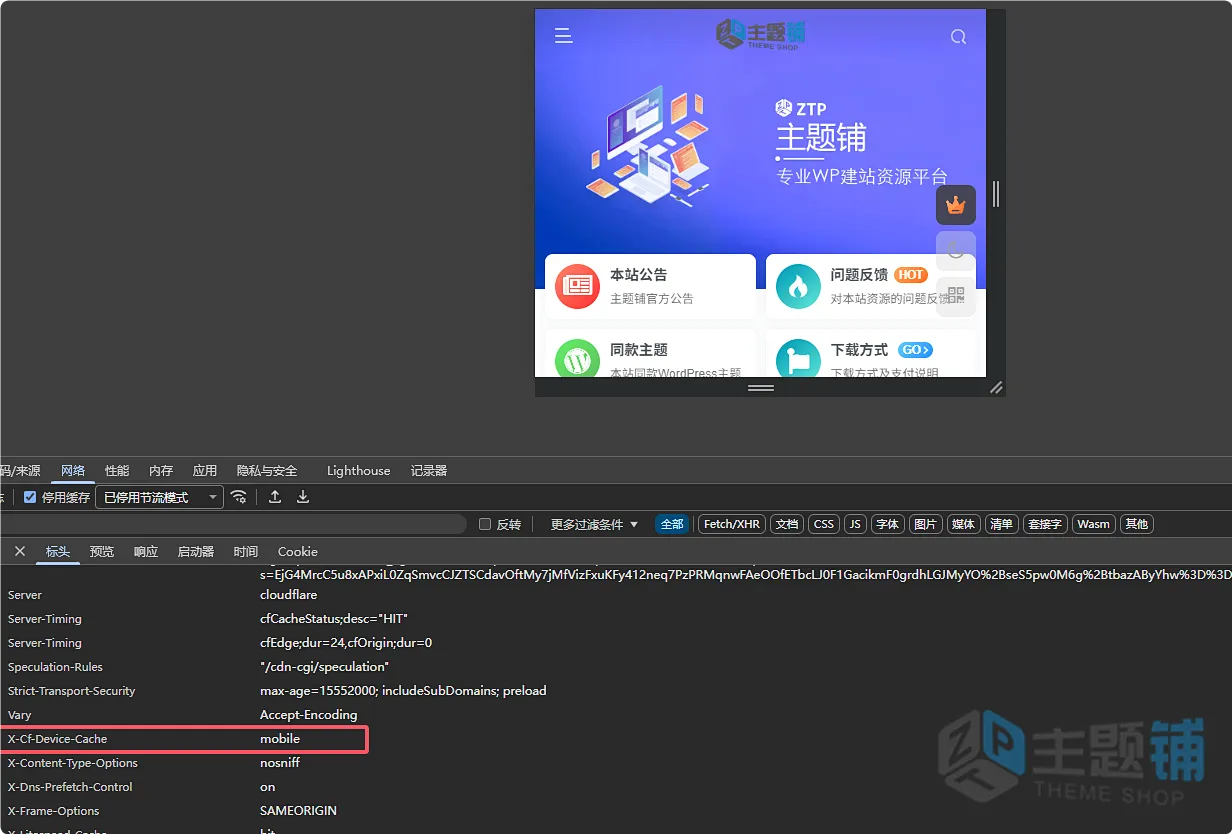Switch to the Lighthouse DevTools panel tab
The height and width of the screenshot is (834, 1232).
point(359,470)
